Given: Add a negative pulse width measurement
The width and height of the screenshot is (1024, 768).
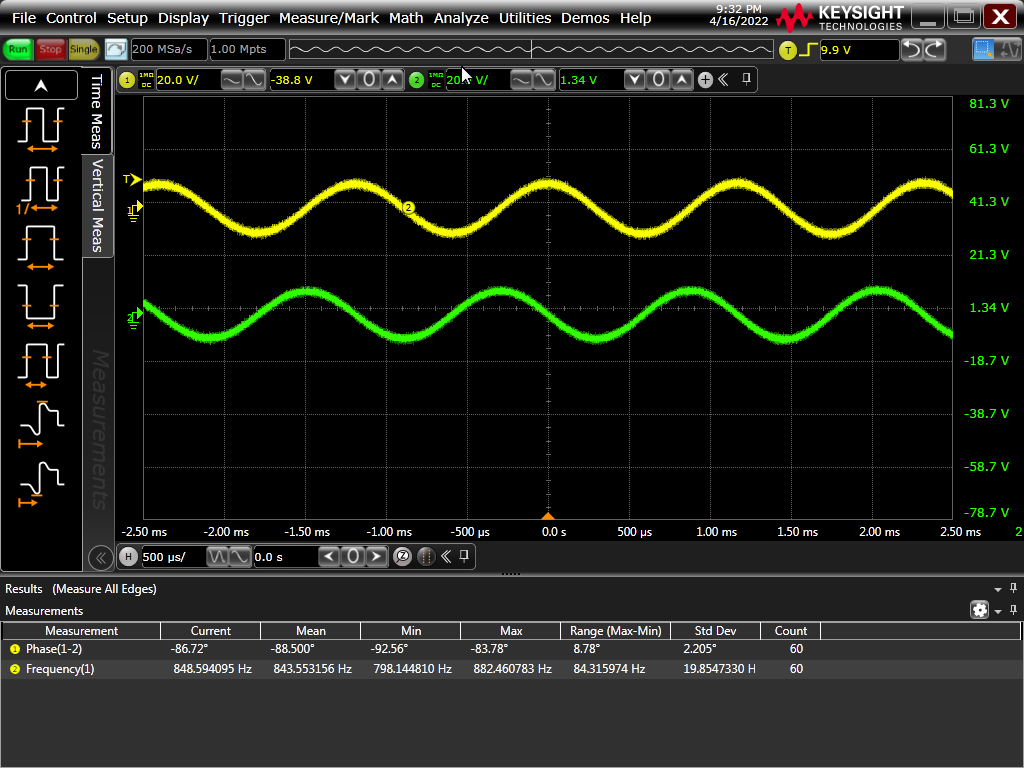Looking at the screenshot, I should point(40,305).
